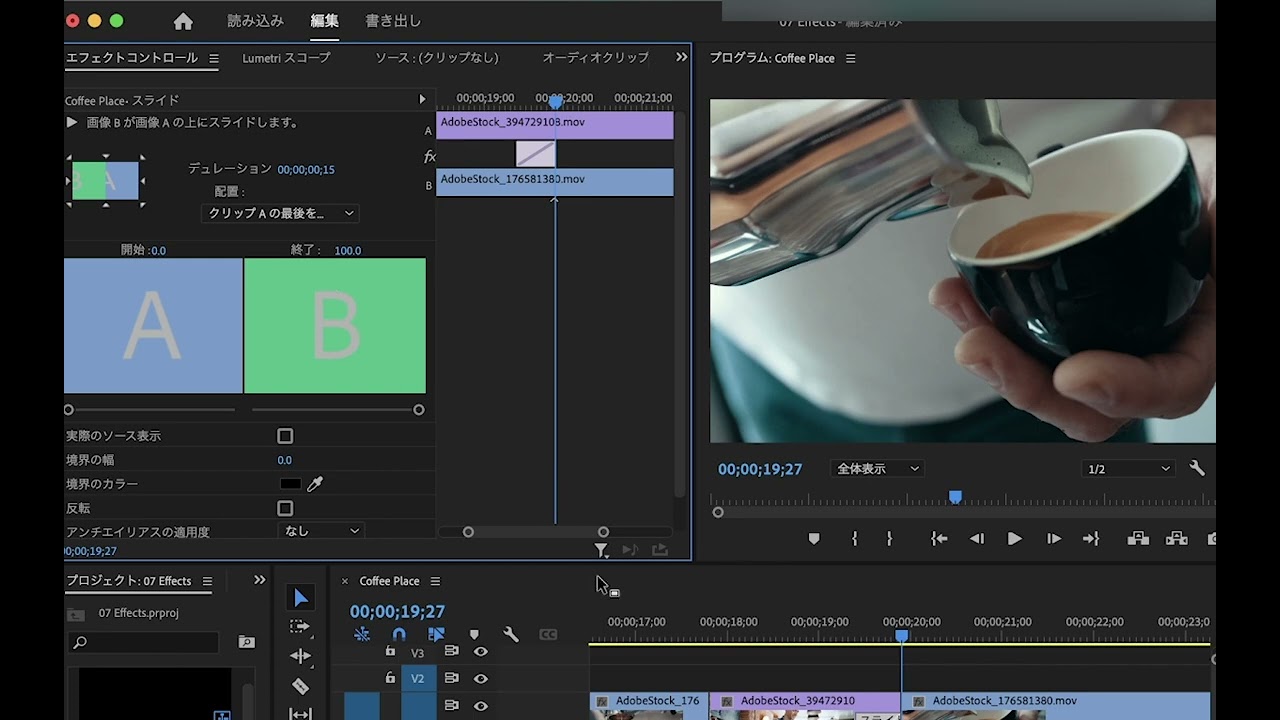This screenshot has height=720, width=1280.
Task: Open the Lumetri スコープ panel tab
Action: coord(286,58)
